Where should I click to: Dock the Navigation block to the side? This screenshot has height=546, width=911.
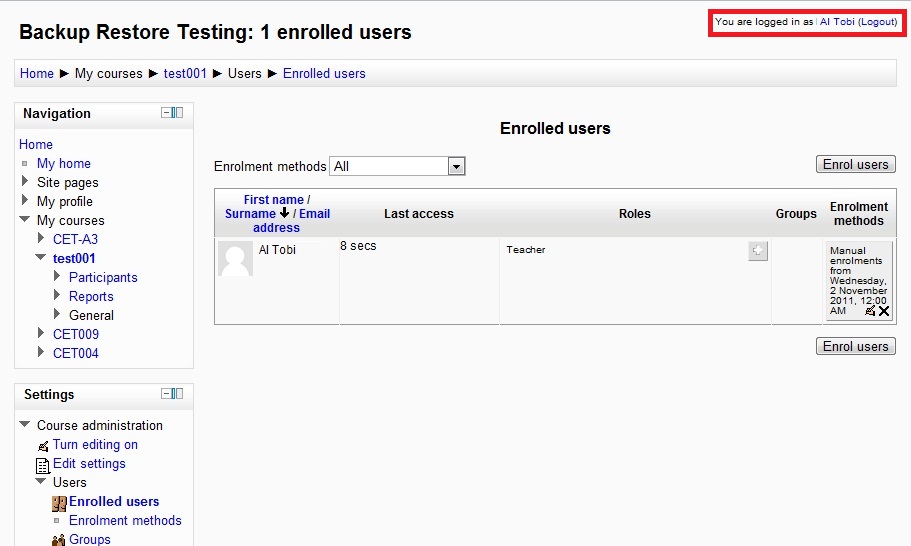tap(177, 113)
